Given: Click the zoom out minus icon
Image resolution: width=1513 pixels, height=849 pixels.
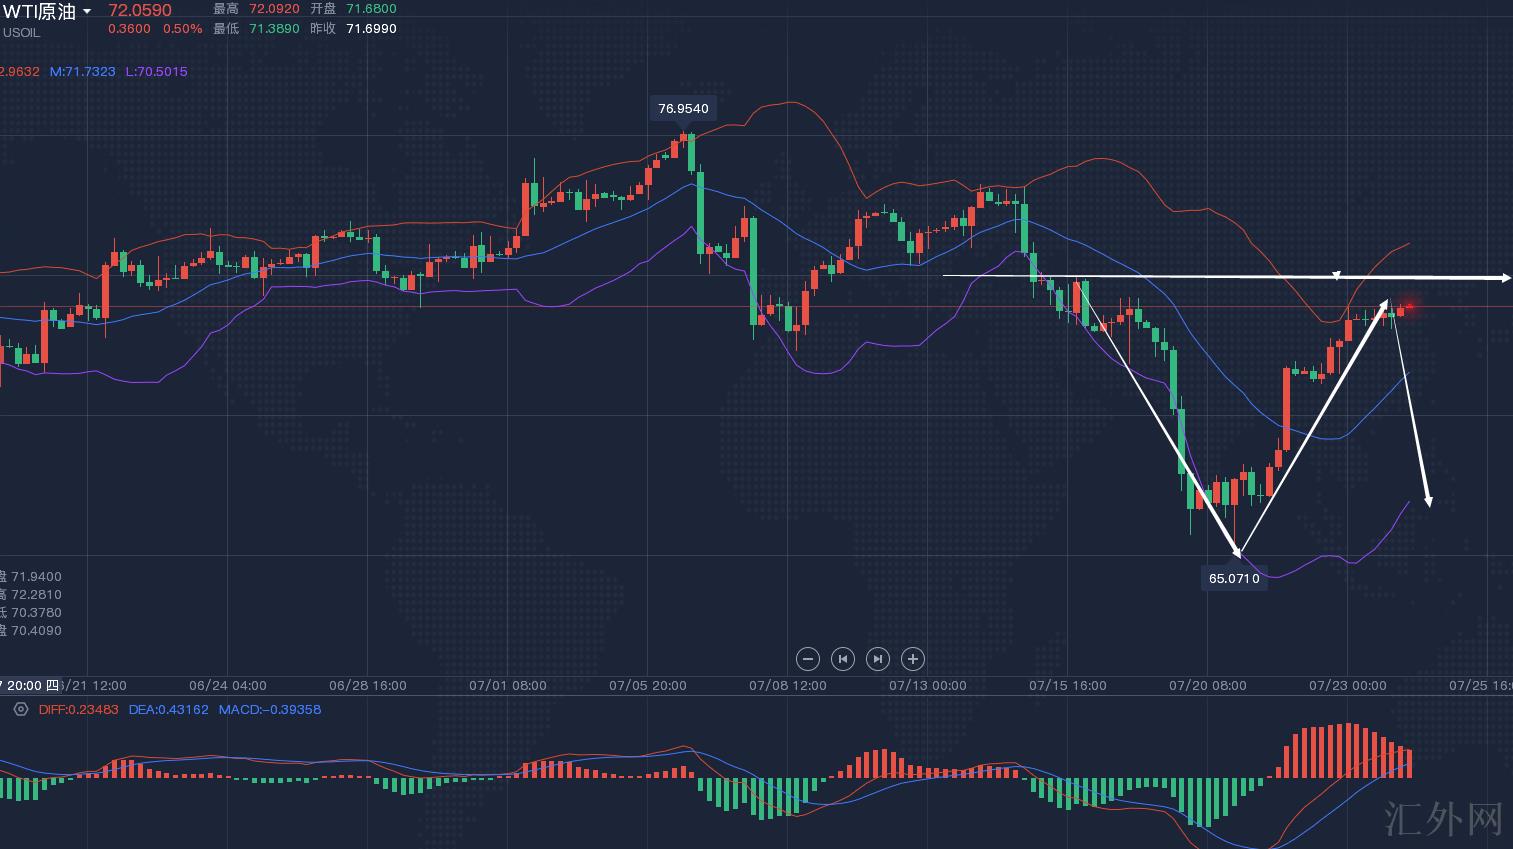Looking at the screenshot, I should click(808, 659).
